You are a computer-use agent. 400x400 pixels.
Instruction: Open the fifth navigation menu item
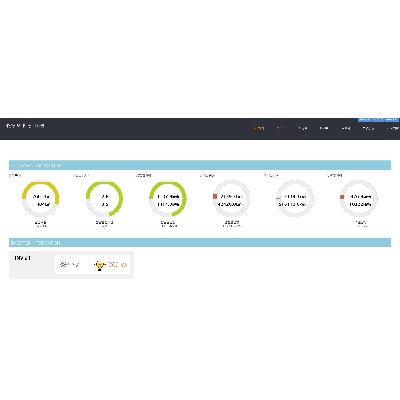[346, 128]
